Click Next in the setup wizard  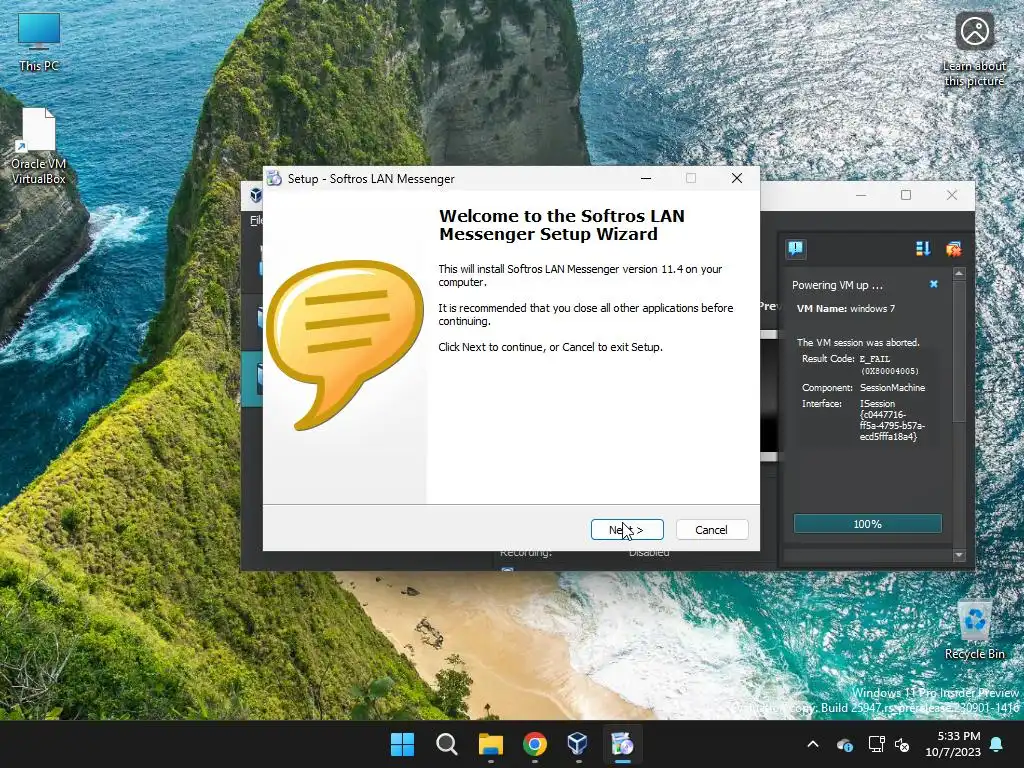(627, 530)
